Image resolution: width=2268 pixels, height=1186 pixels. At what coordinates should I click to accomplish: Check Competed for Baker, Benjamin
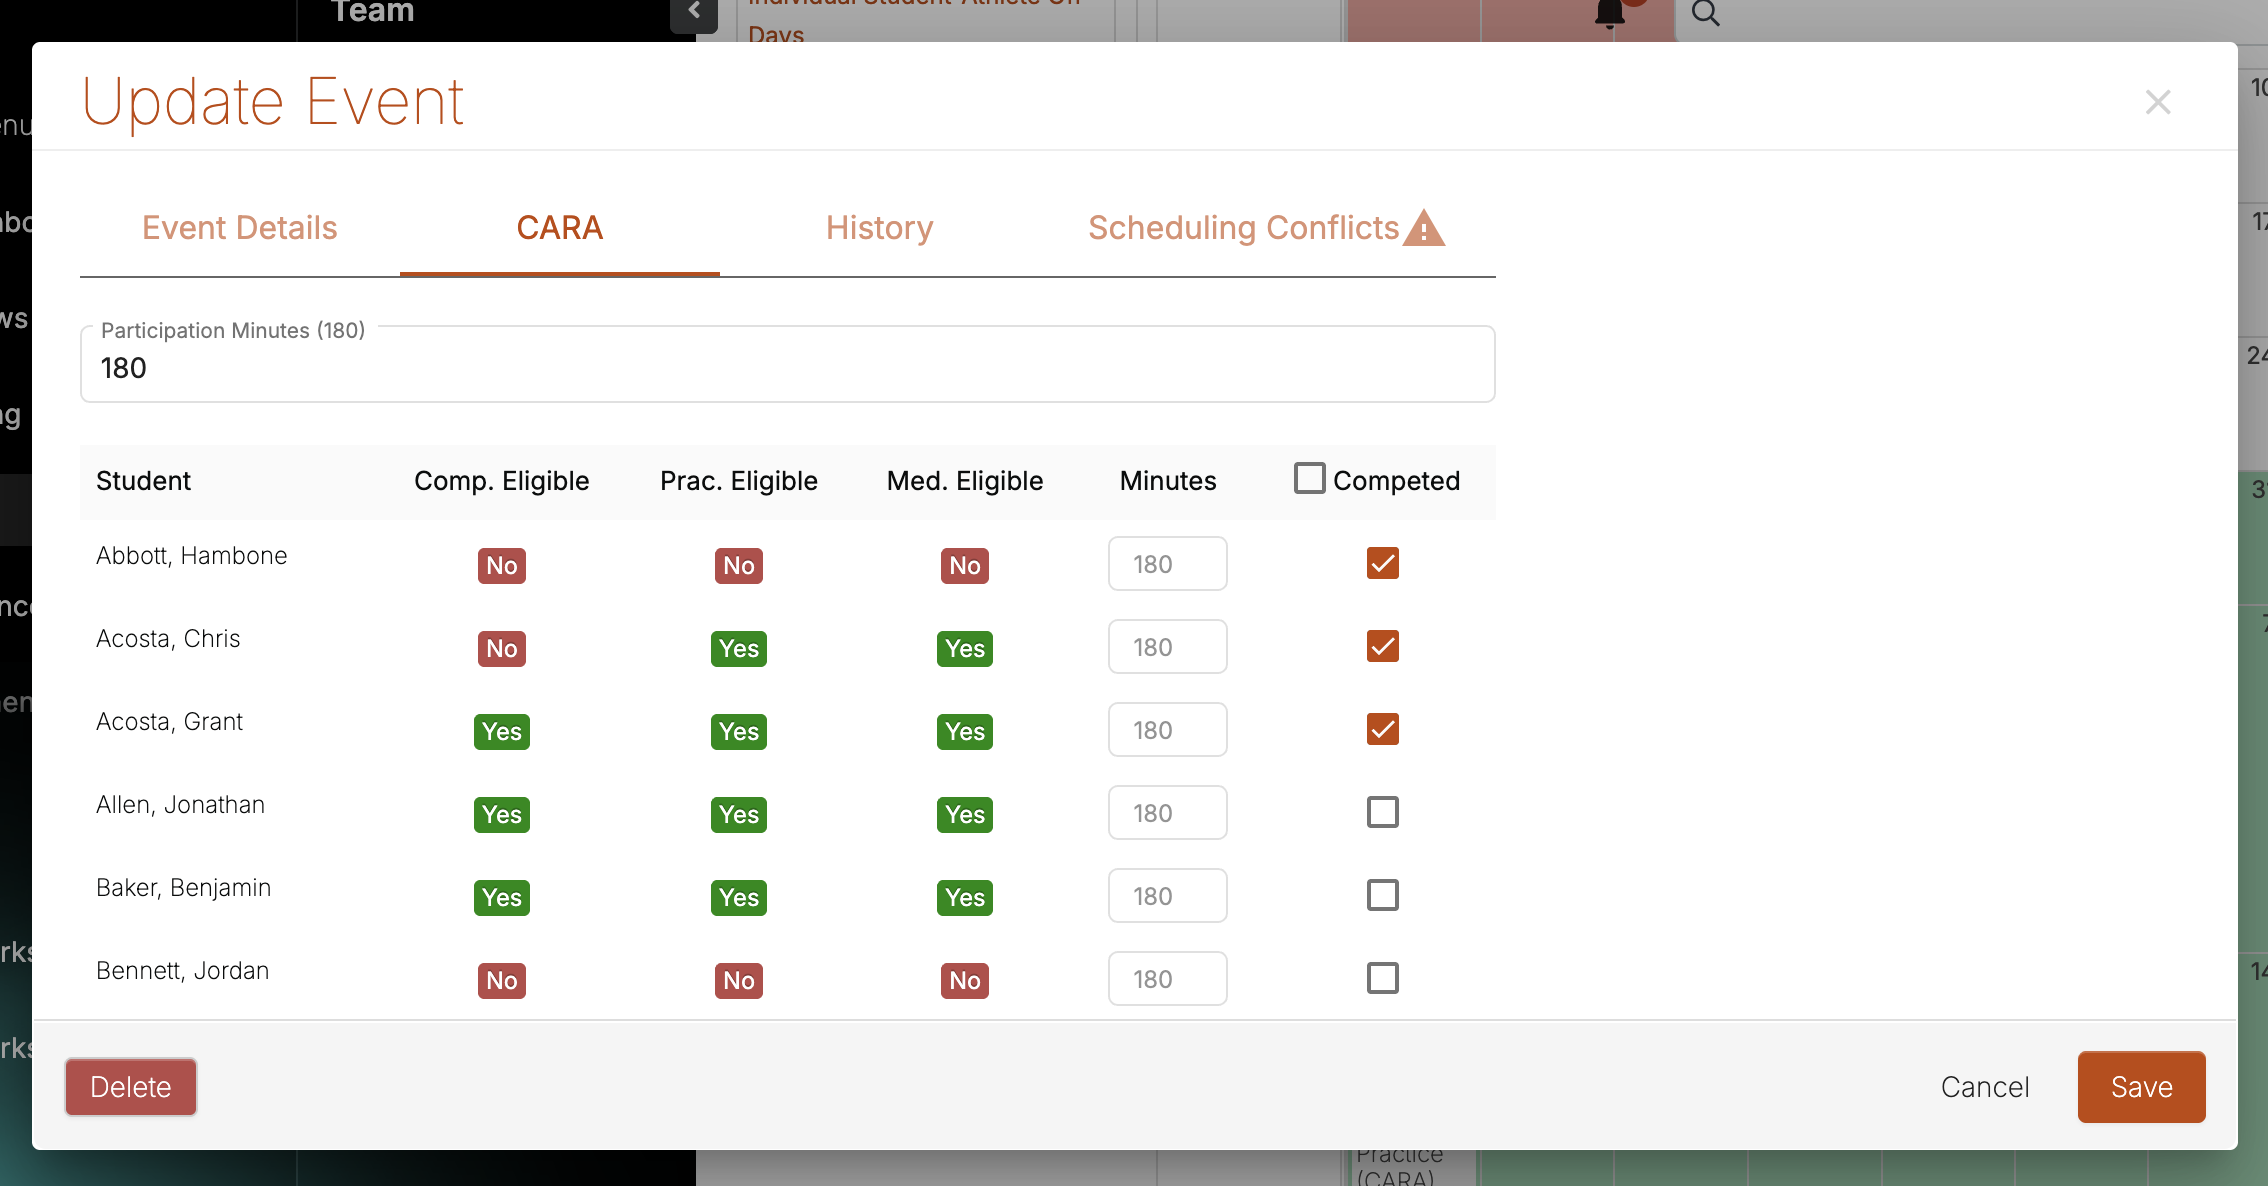tap(1382, 895)
